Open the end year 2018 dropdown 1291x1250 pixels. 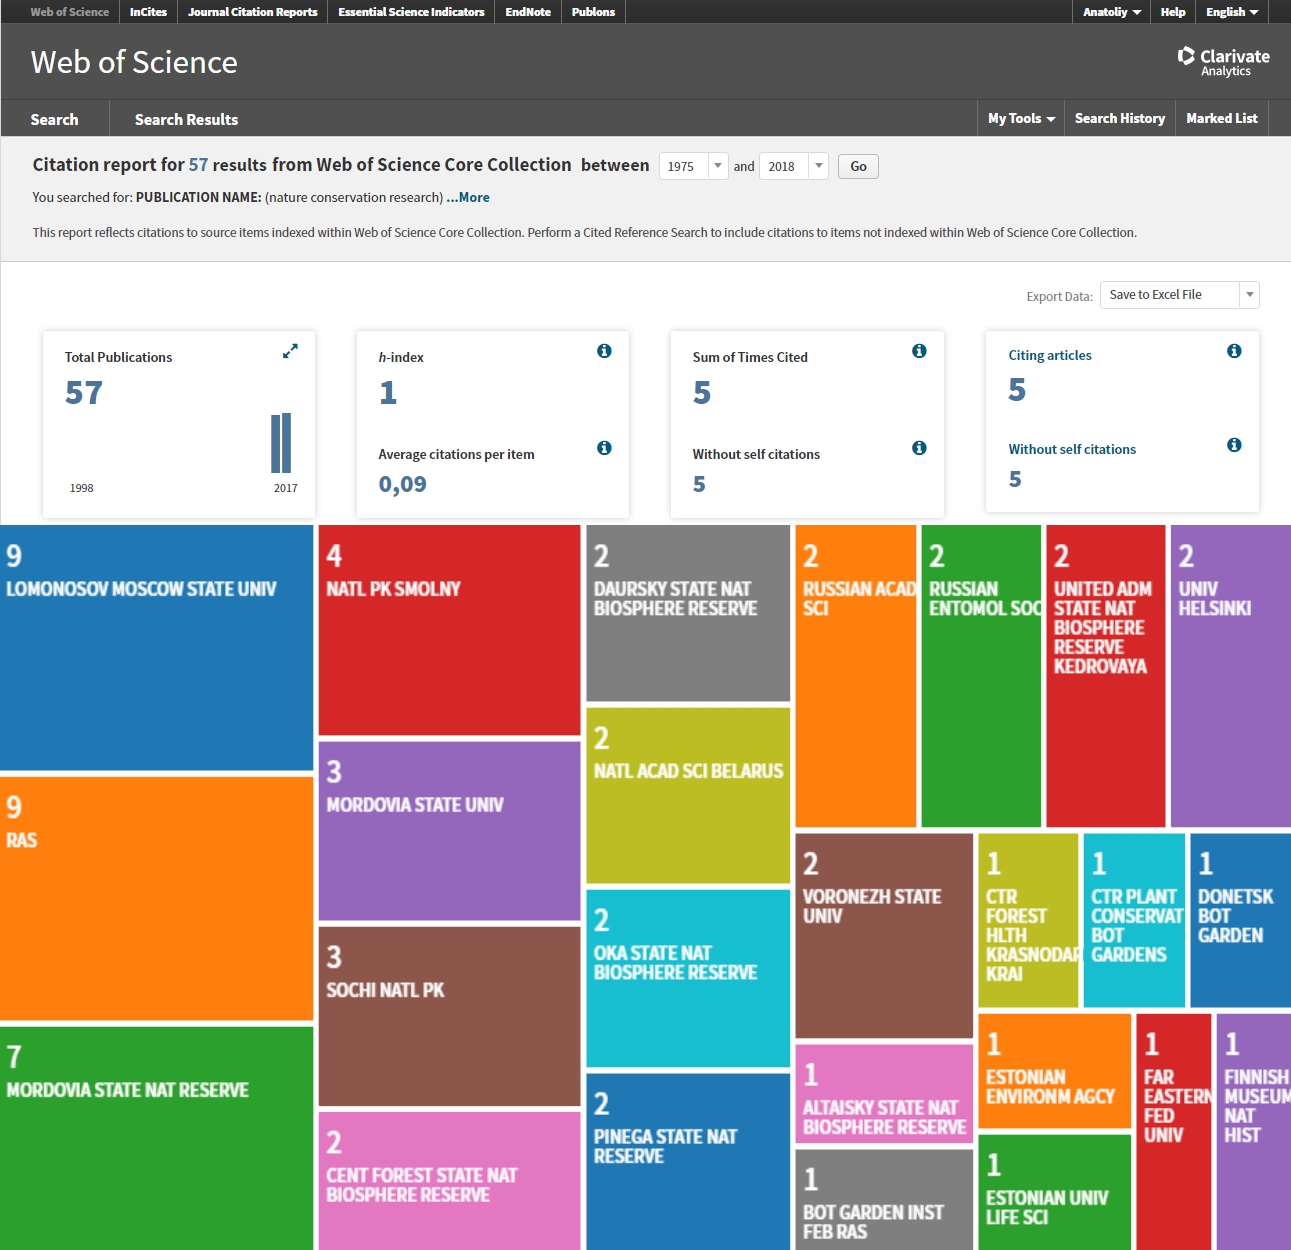[794, 166]
